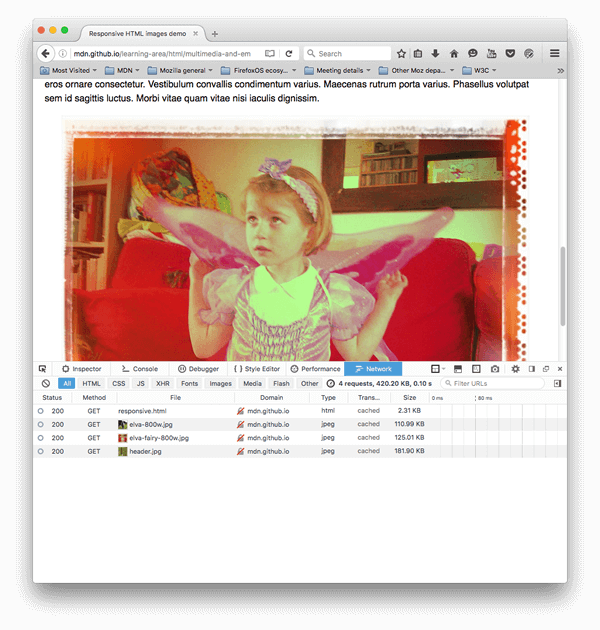Toggle the Images request filter

coord(220,383)
